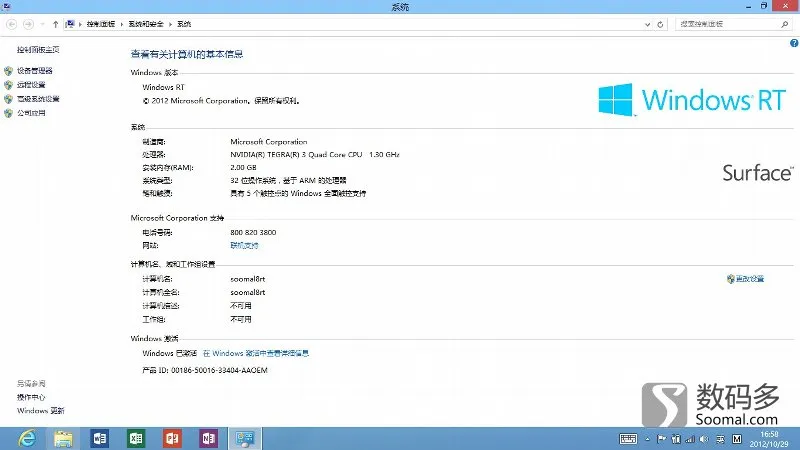Select the 2.00 GB RAM value

tap(243, 167)
